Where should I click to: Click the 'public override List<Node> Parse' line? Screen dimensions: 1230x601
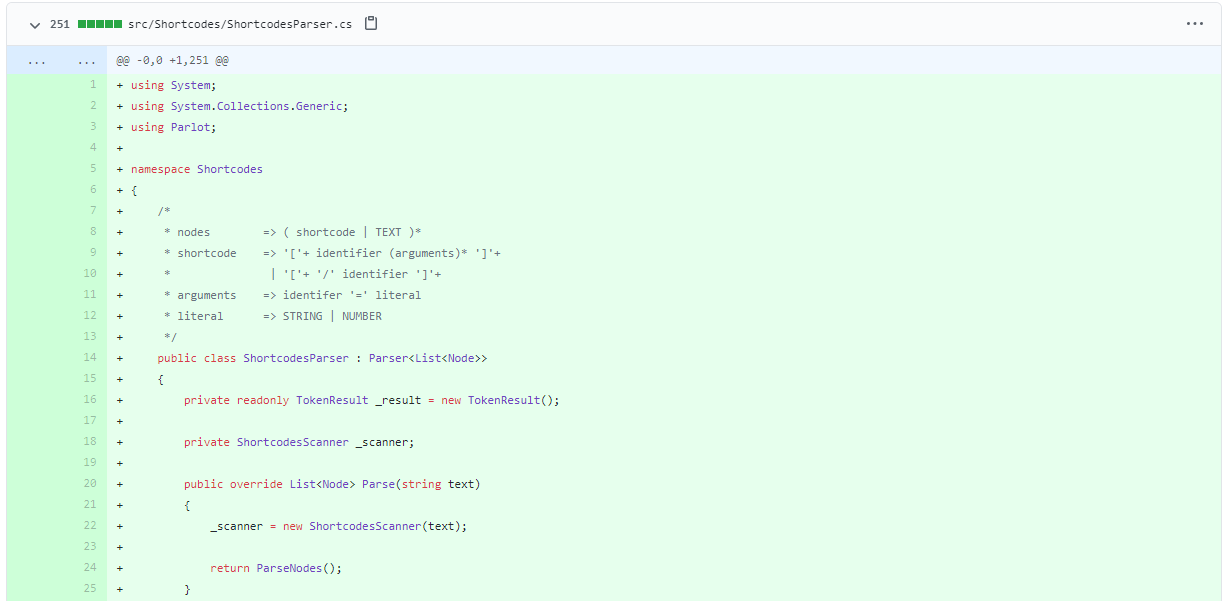coord(332,484)
